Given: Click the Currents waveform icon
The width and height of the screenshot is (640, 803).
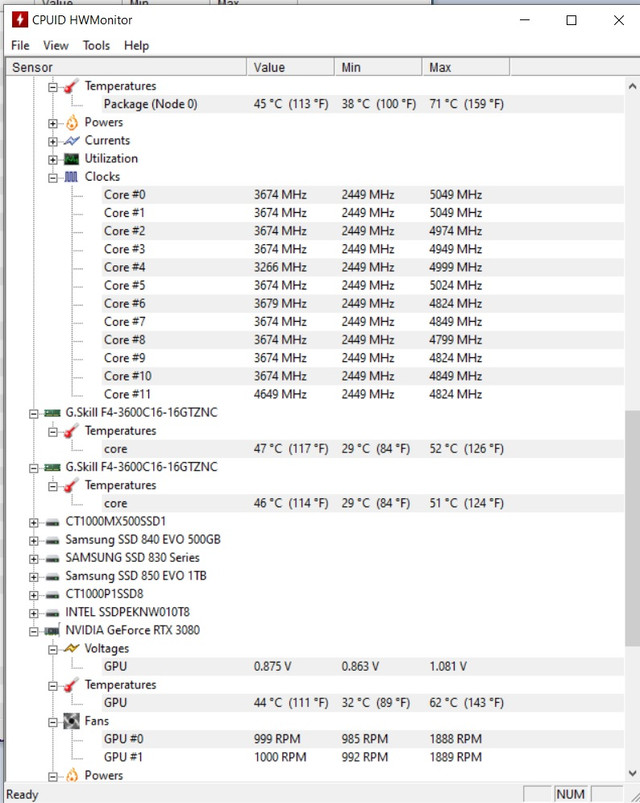Looking at the screenshot, I should tap(72, 141).
